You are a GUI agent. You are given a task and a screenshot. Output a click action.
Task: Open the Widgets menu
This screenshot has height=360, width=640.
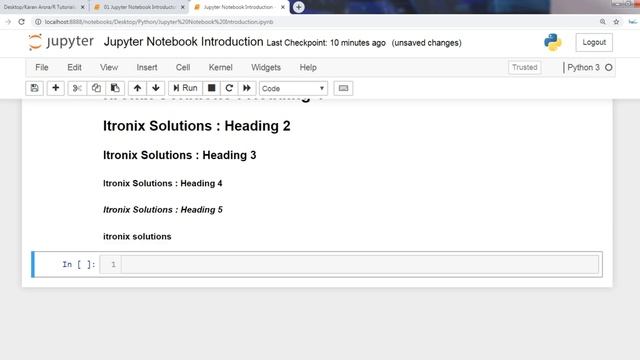pyautogui.click(x=266, y=67)
